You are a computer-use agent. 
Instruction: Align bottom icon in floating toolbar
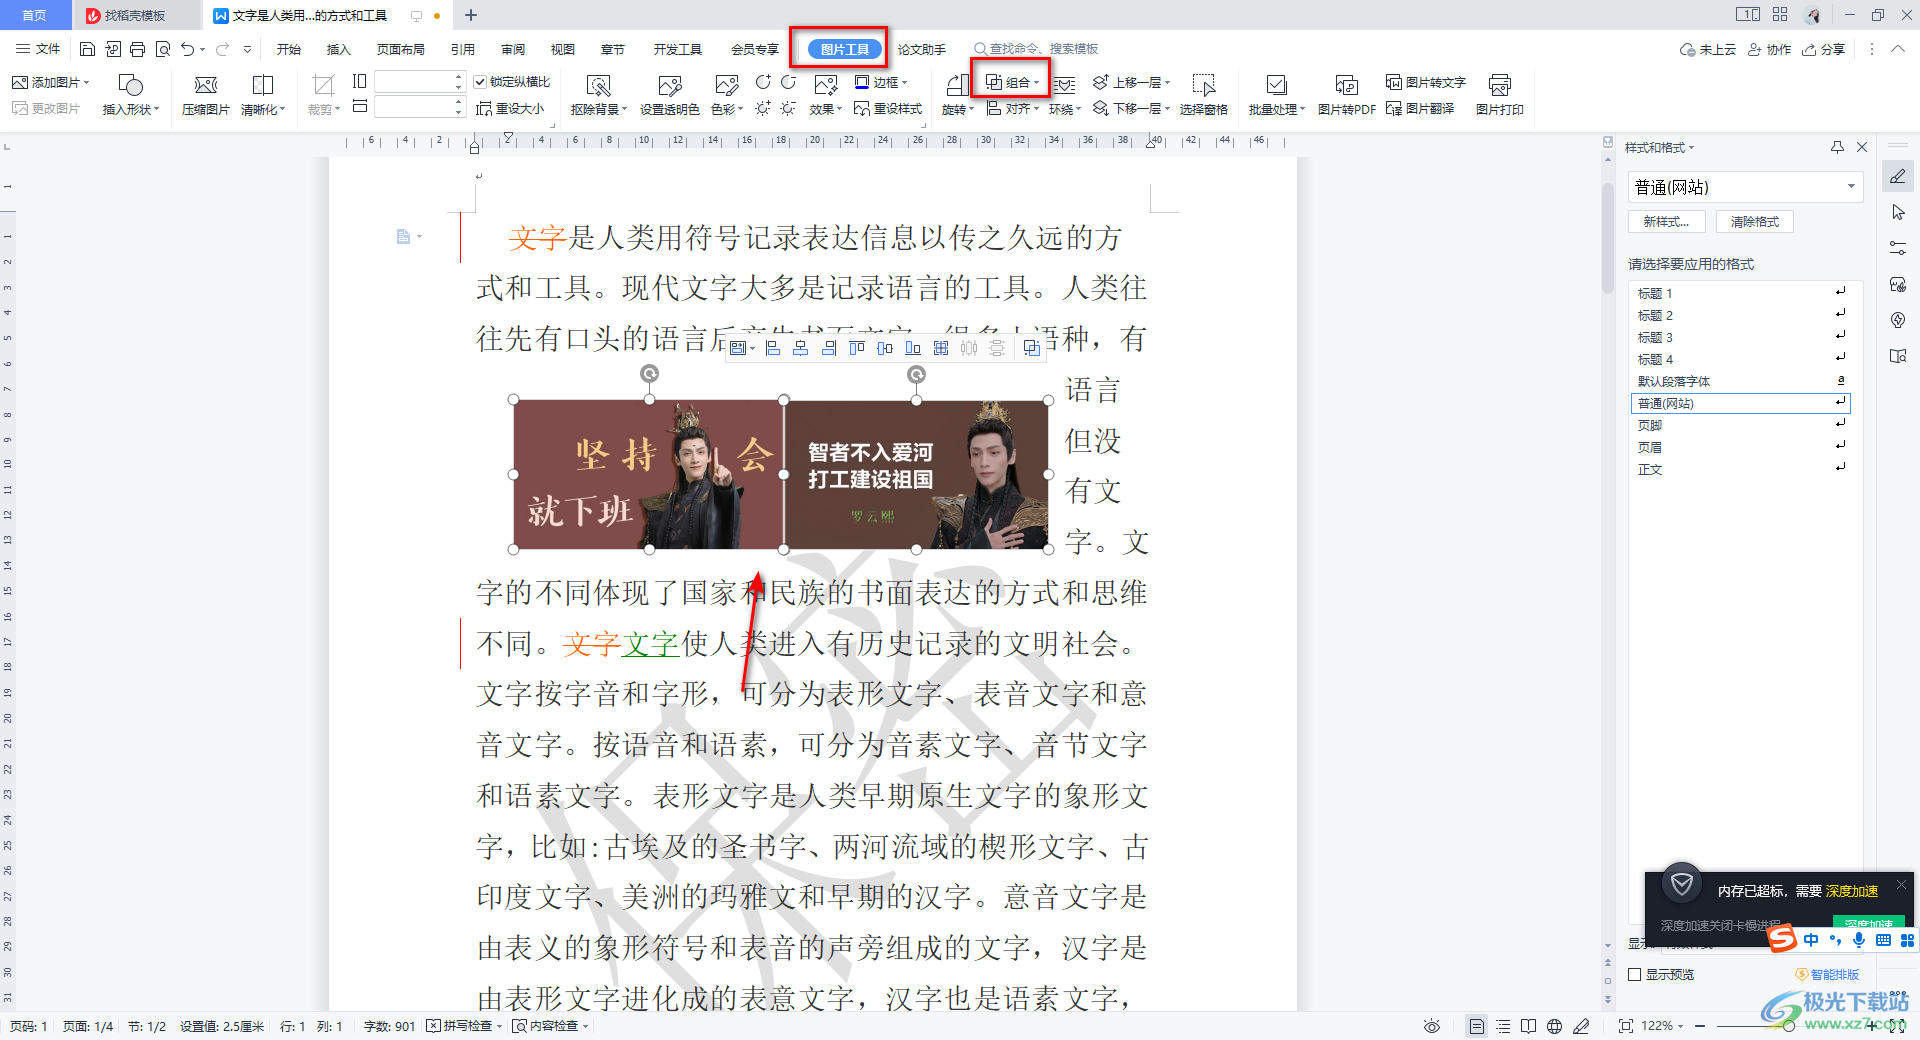click(x=913, y=348)
